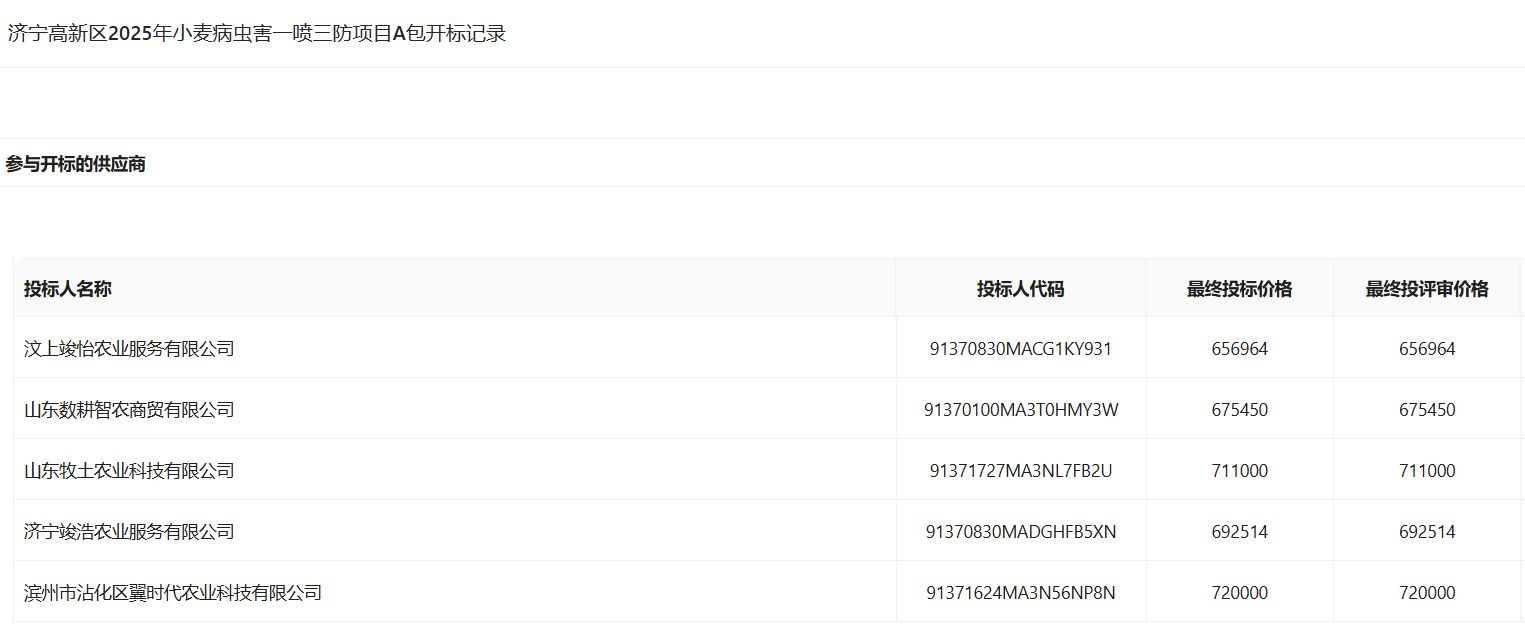The height and width of the screenshot is (635, 1525).
Task: Select the 滨州市沾化区翼时代农业科技有限公司 row
Action: (x=767, y=593)
